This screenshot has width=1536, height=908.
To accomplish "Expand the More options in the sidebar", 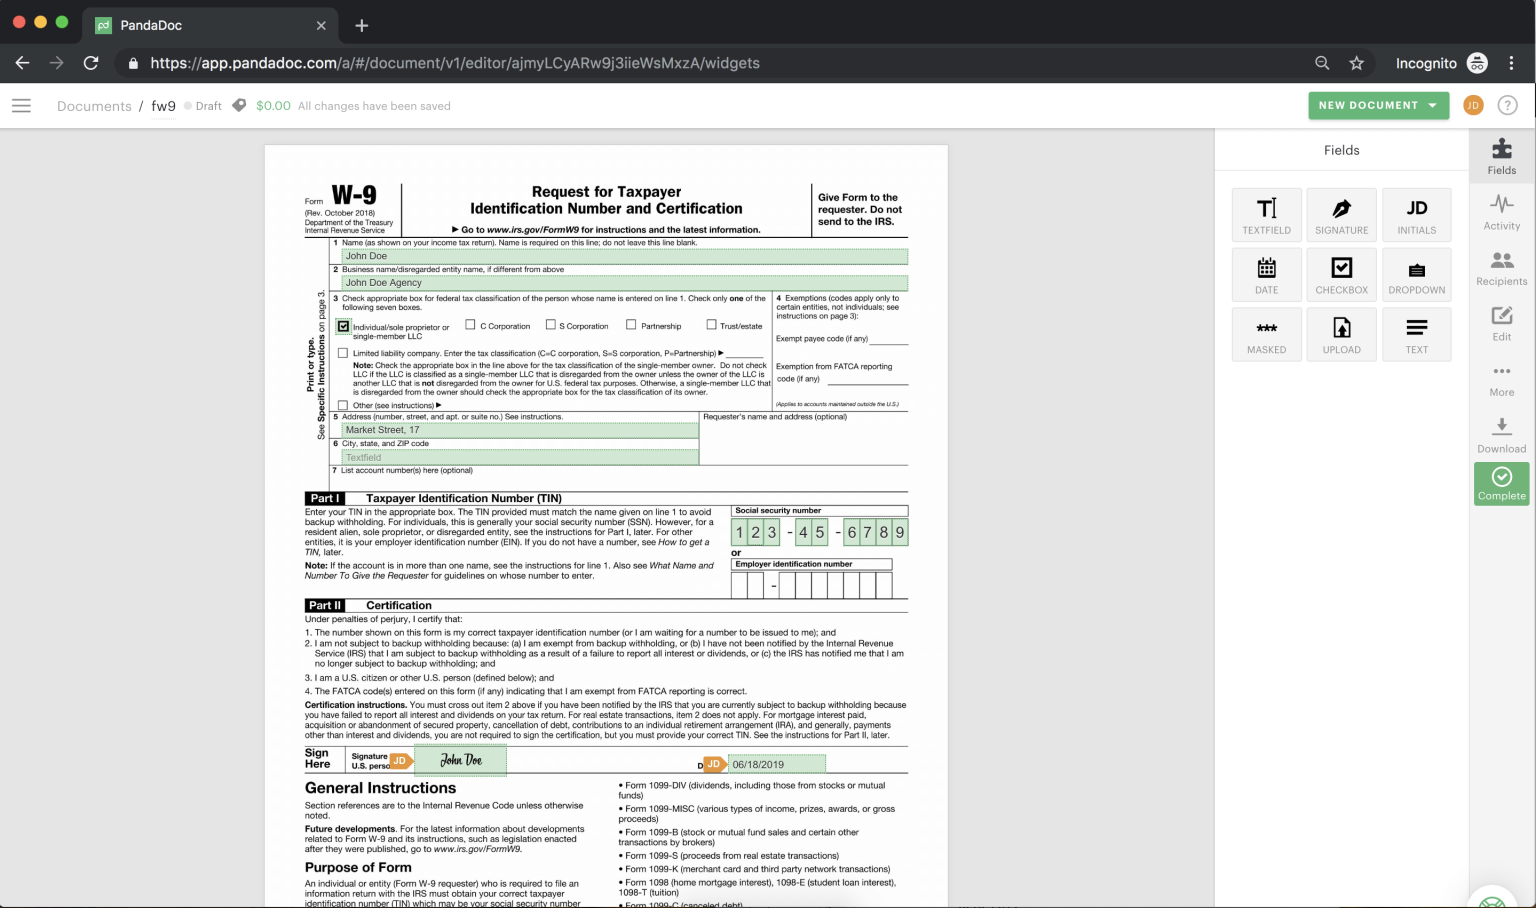I will point(1501,377).
